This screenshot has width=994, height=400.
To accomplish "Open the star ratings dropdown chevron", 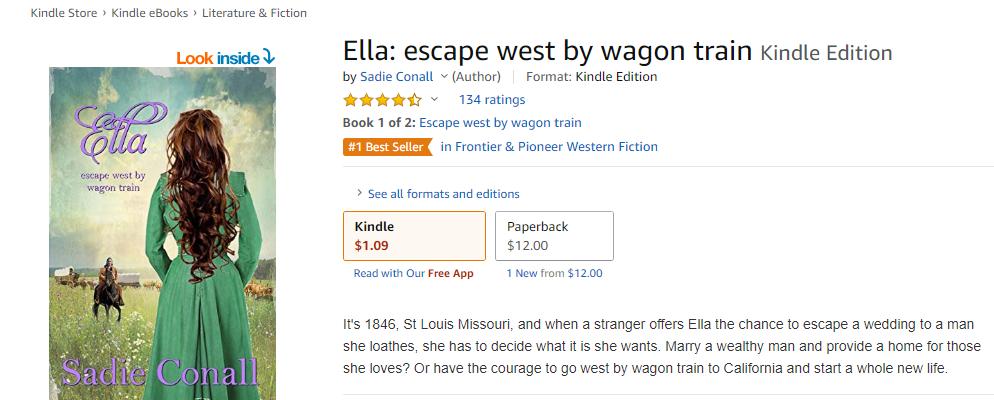I will click(434, 100).
